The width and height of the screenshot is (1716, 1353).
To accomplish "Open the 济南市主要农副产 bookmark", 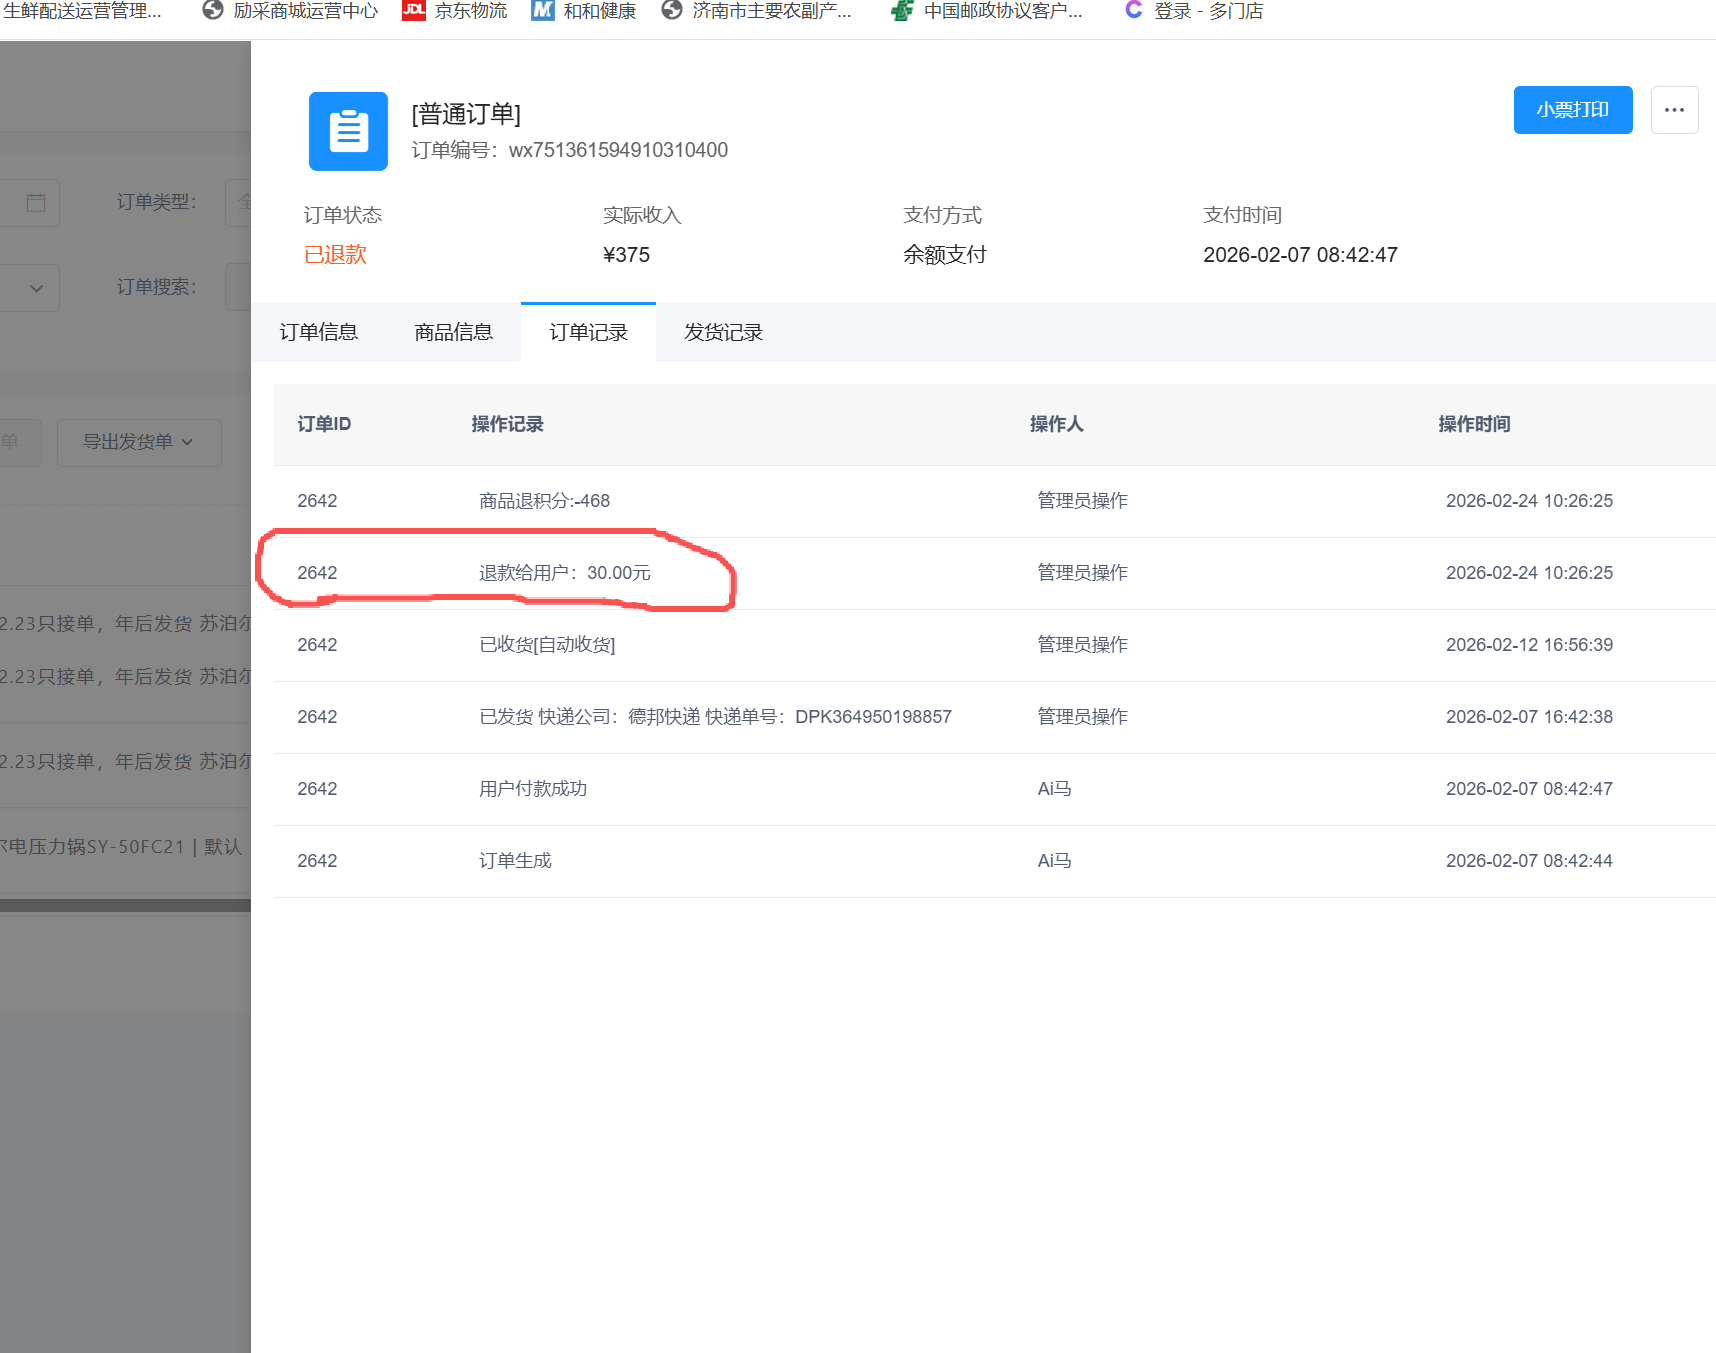I will (x=758, y=11).
